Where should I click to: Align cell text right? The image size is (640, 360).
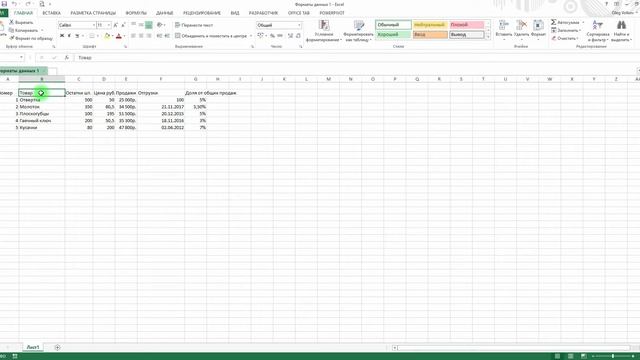click(149, 36)
